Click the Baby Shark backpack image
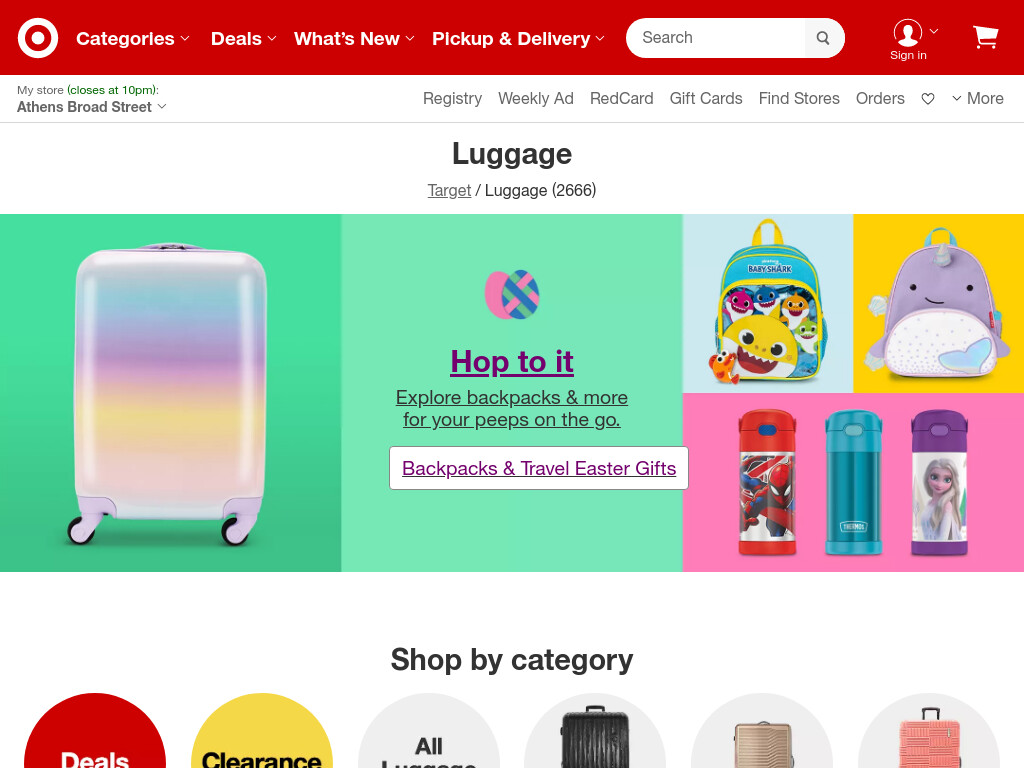 click(x=767, y=304)
